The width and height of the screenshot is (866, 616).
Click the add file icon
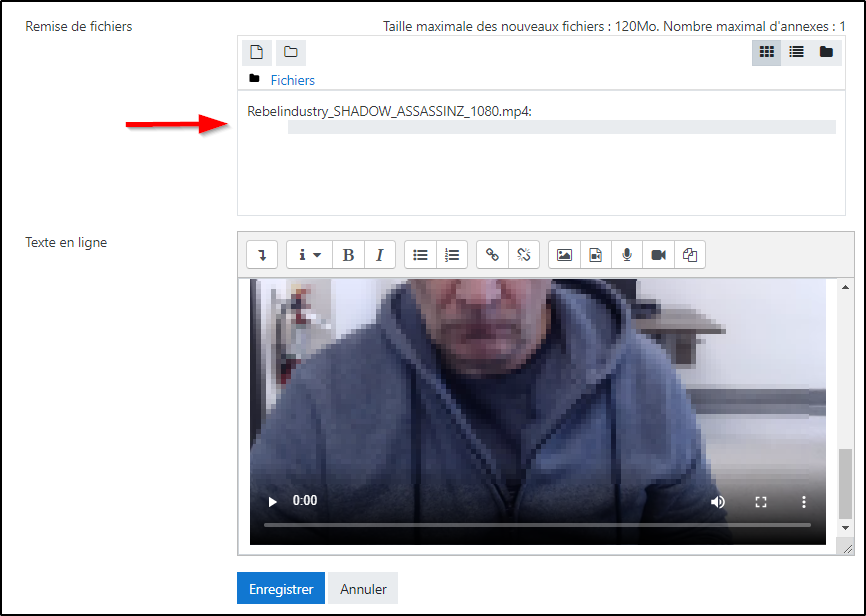tap(257, 52)
